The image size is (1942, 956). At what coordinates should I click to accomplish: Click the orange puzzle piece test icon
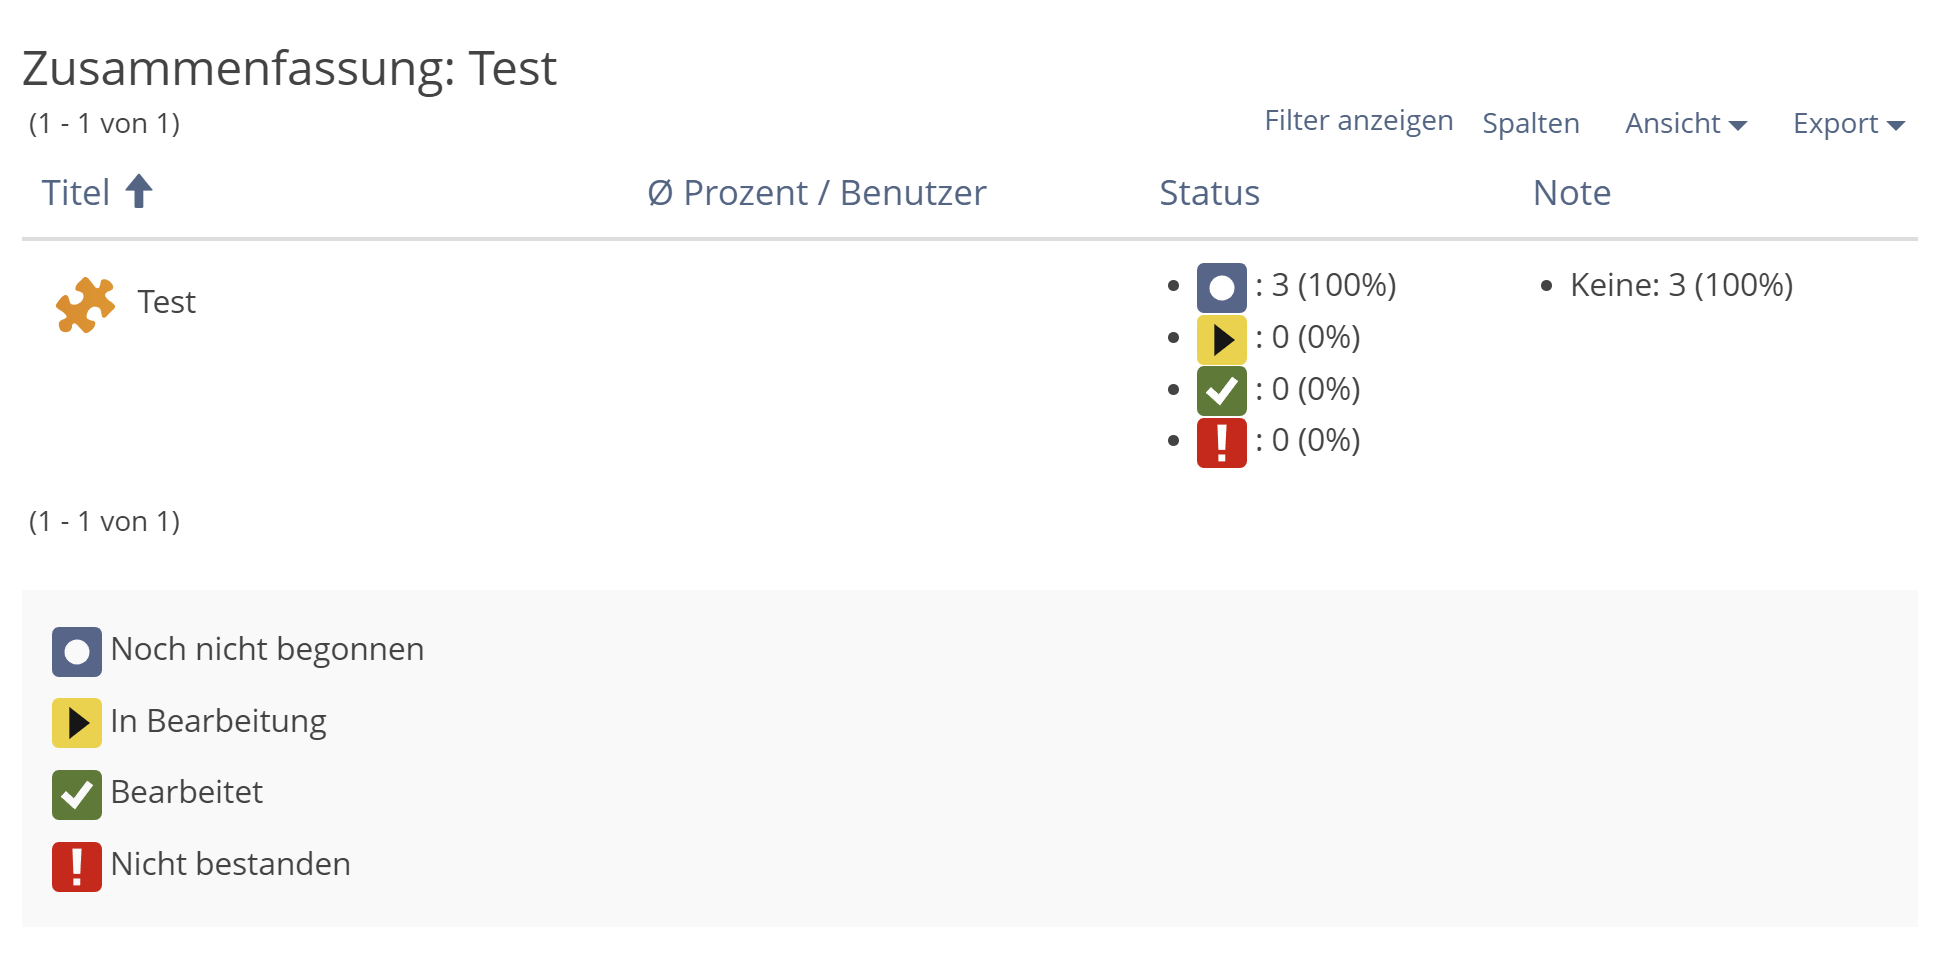[x=85, y=304]
